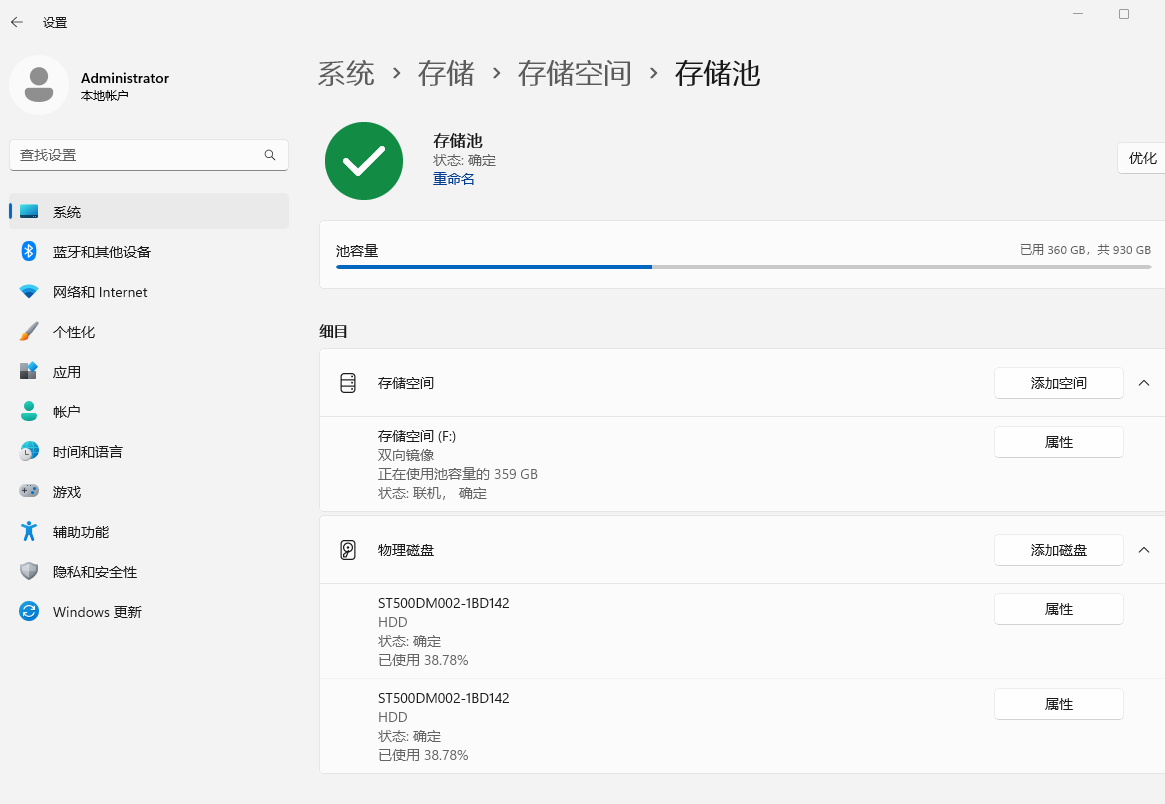Click the Accessibility figure icon
Viewport: 1165px width, 804px height.
[x=29, y=531]
